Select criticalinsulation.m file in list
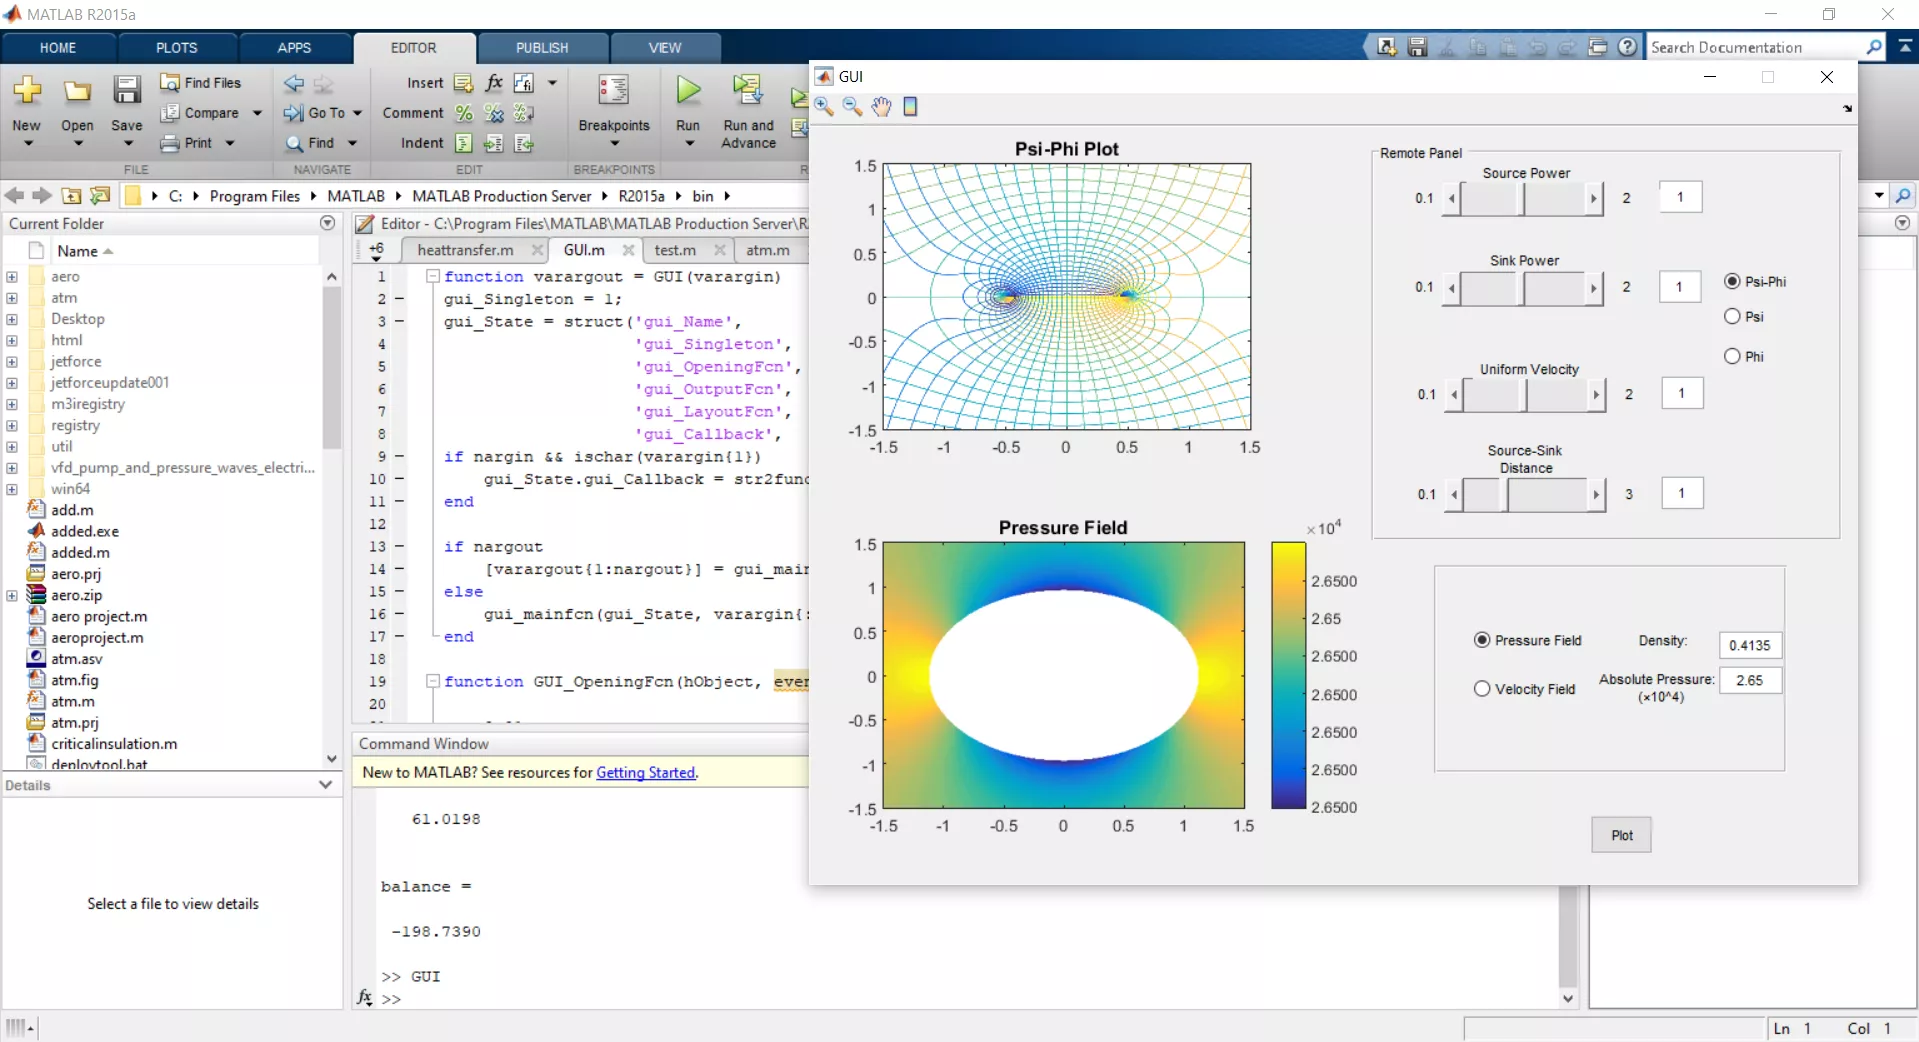The height and width of the screenshot is (1042, 1919). pyautogui.click(x=114, y=744)
